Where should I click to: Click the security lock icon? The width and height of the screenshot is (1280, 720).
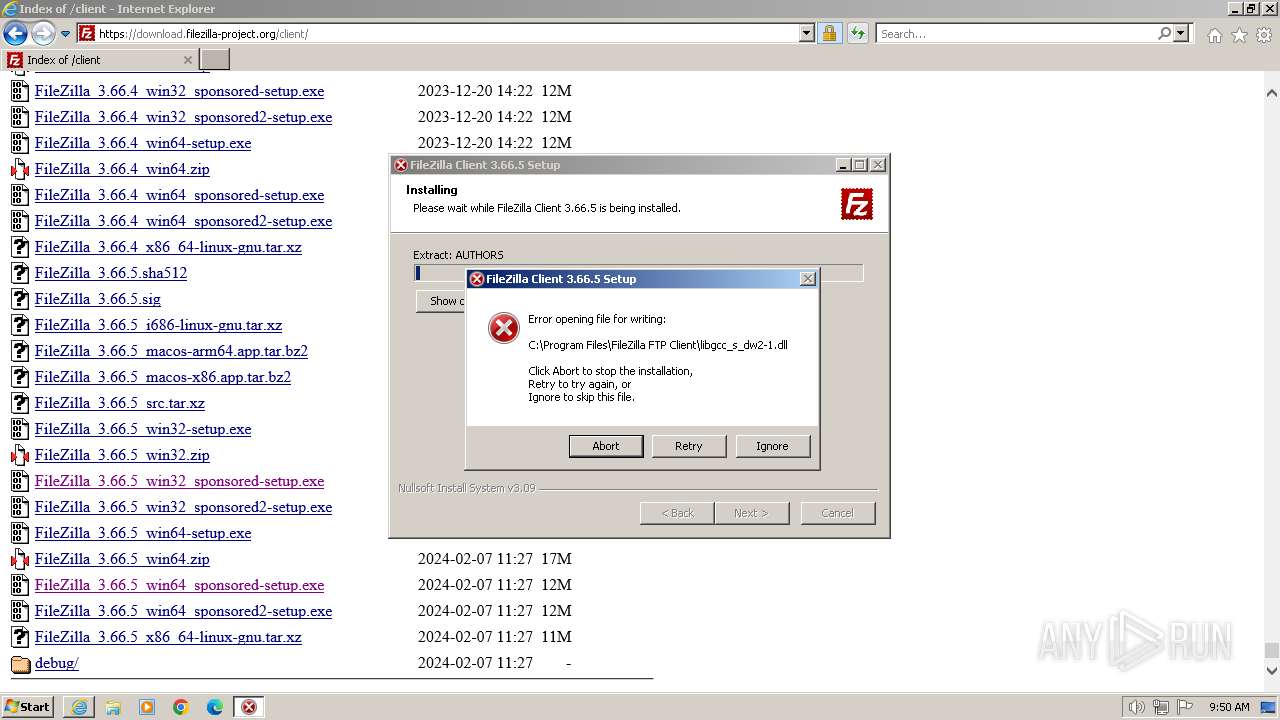point(829,34)
